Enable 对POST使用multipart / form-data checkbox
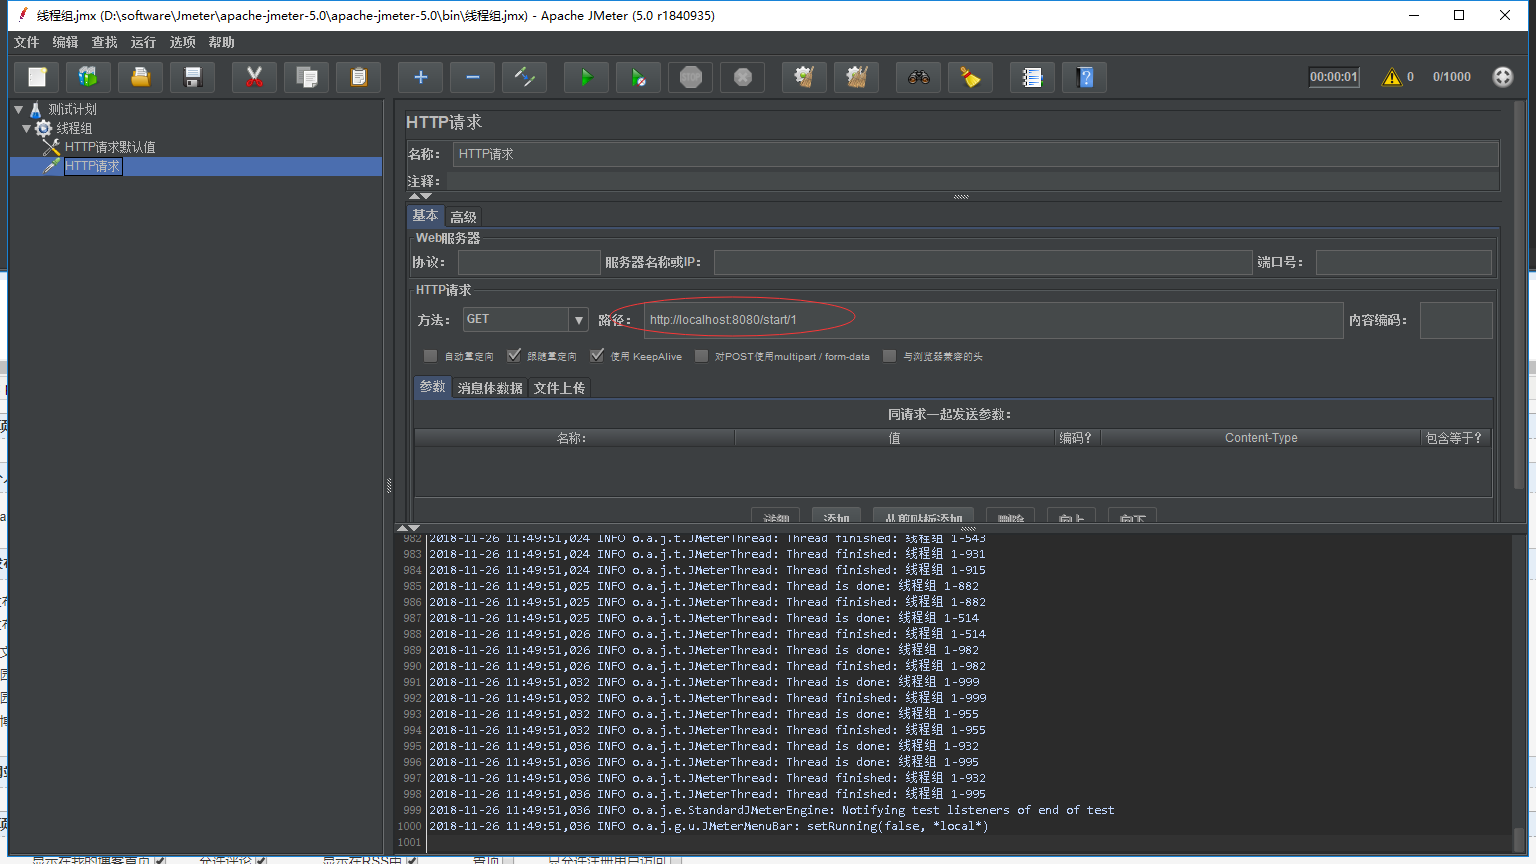1536x864 pixels. click(x=701, y=356)
